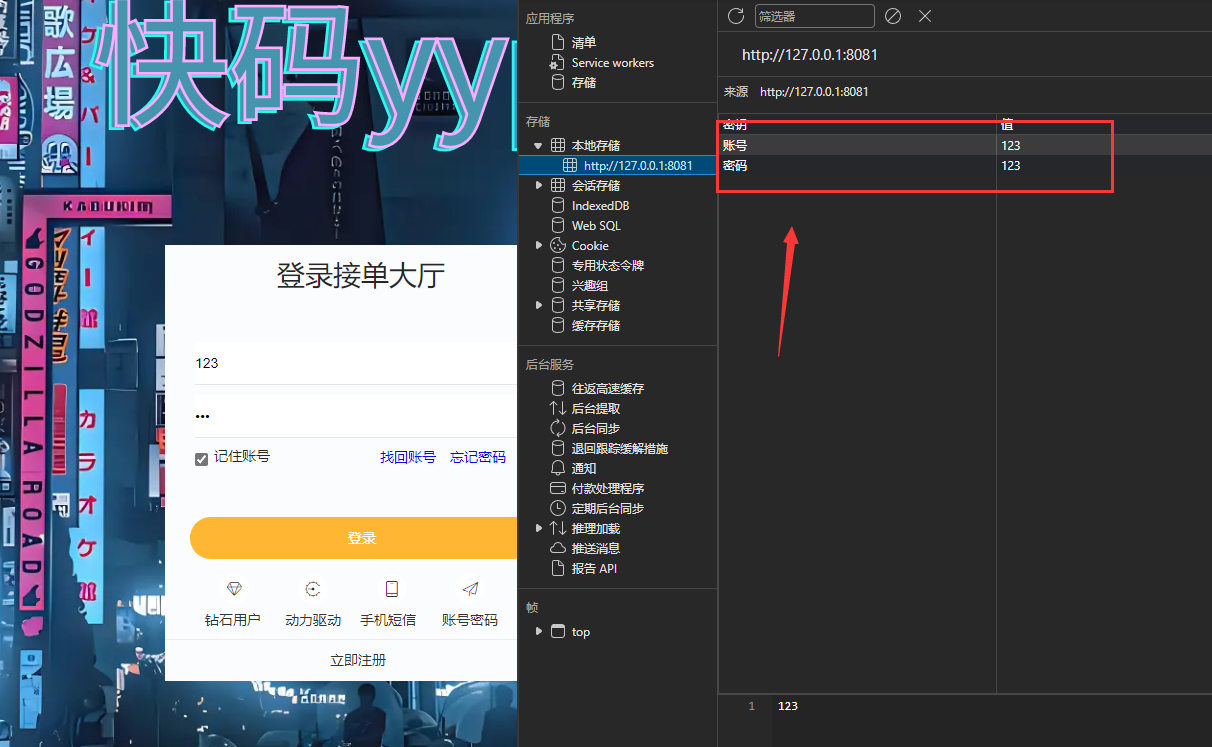Click the 值 column header
This screenshot has height=747, width=1212.
[x=1104, y=125]
